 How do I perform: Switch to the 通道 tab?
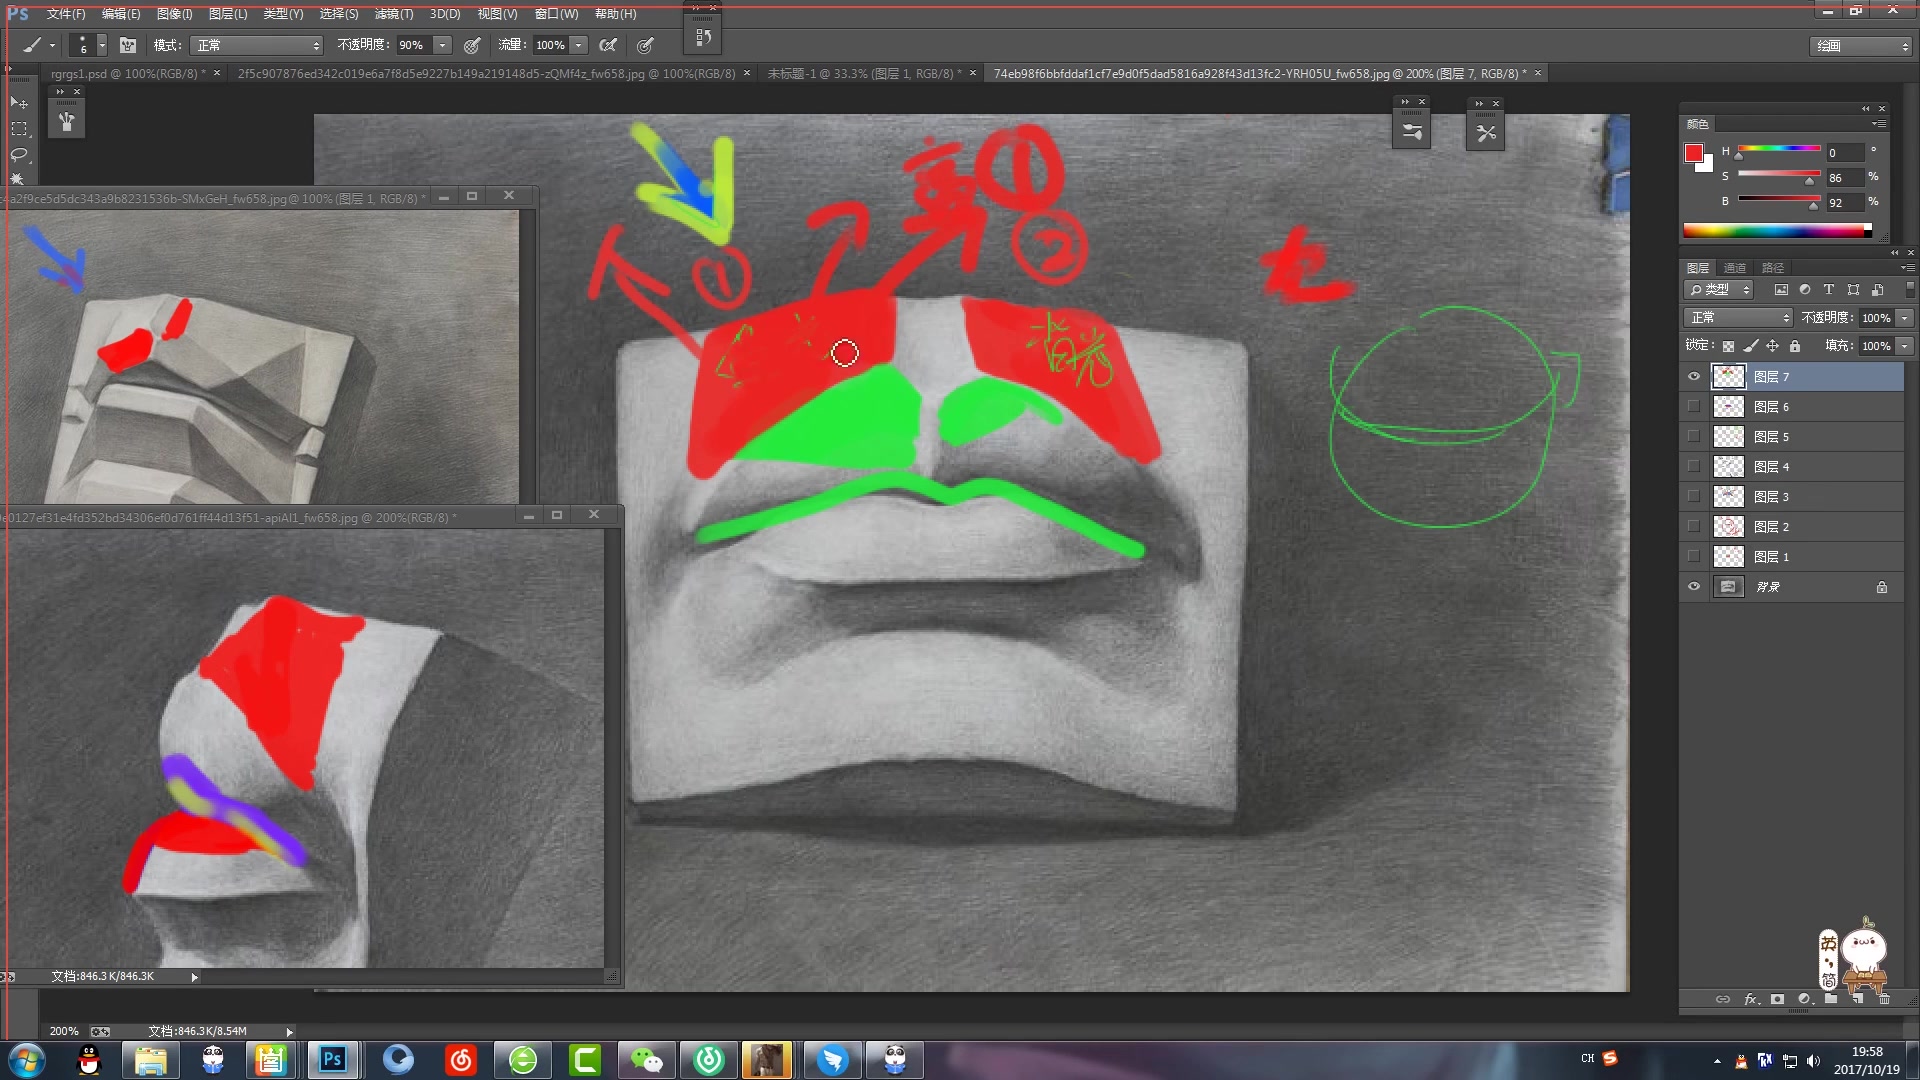coord(1735,268)
